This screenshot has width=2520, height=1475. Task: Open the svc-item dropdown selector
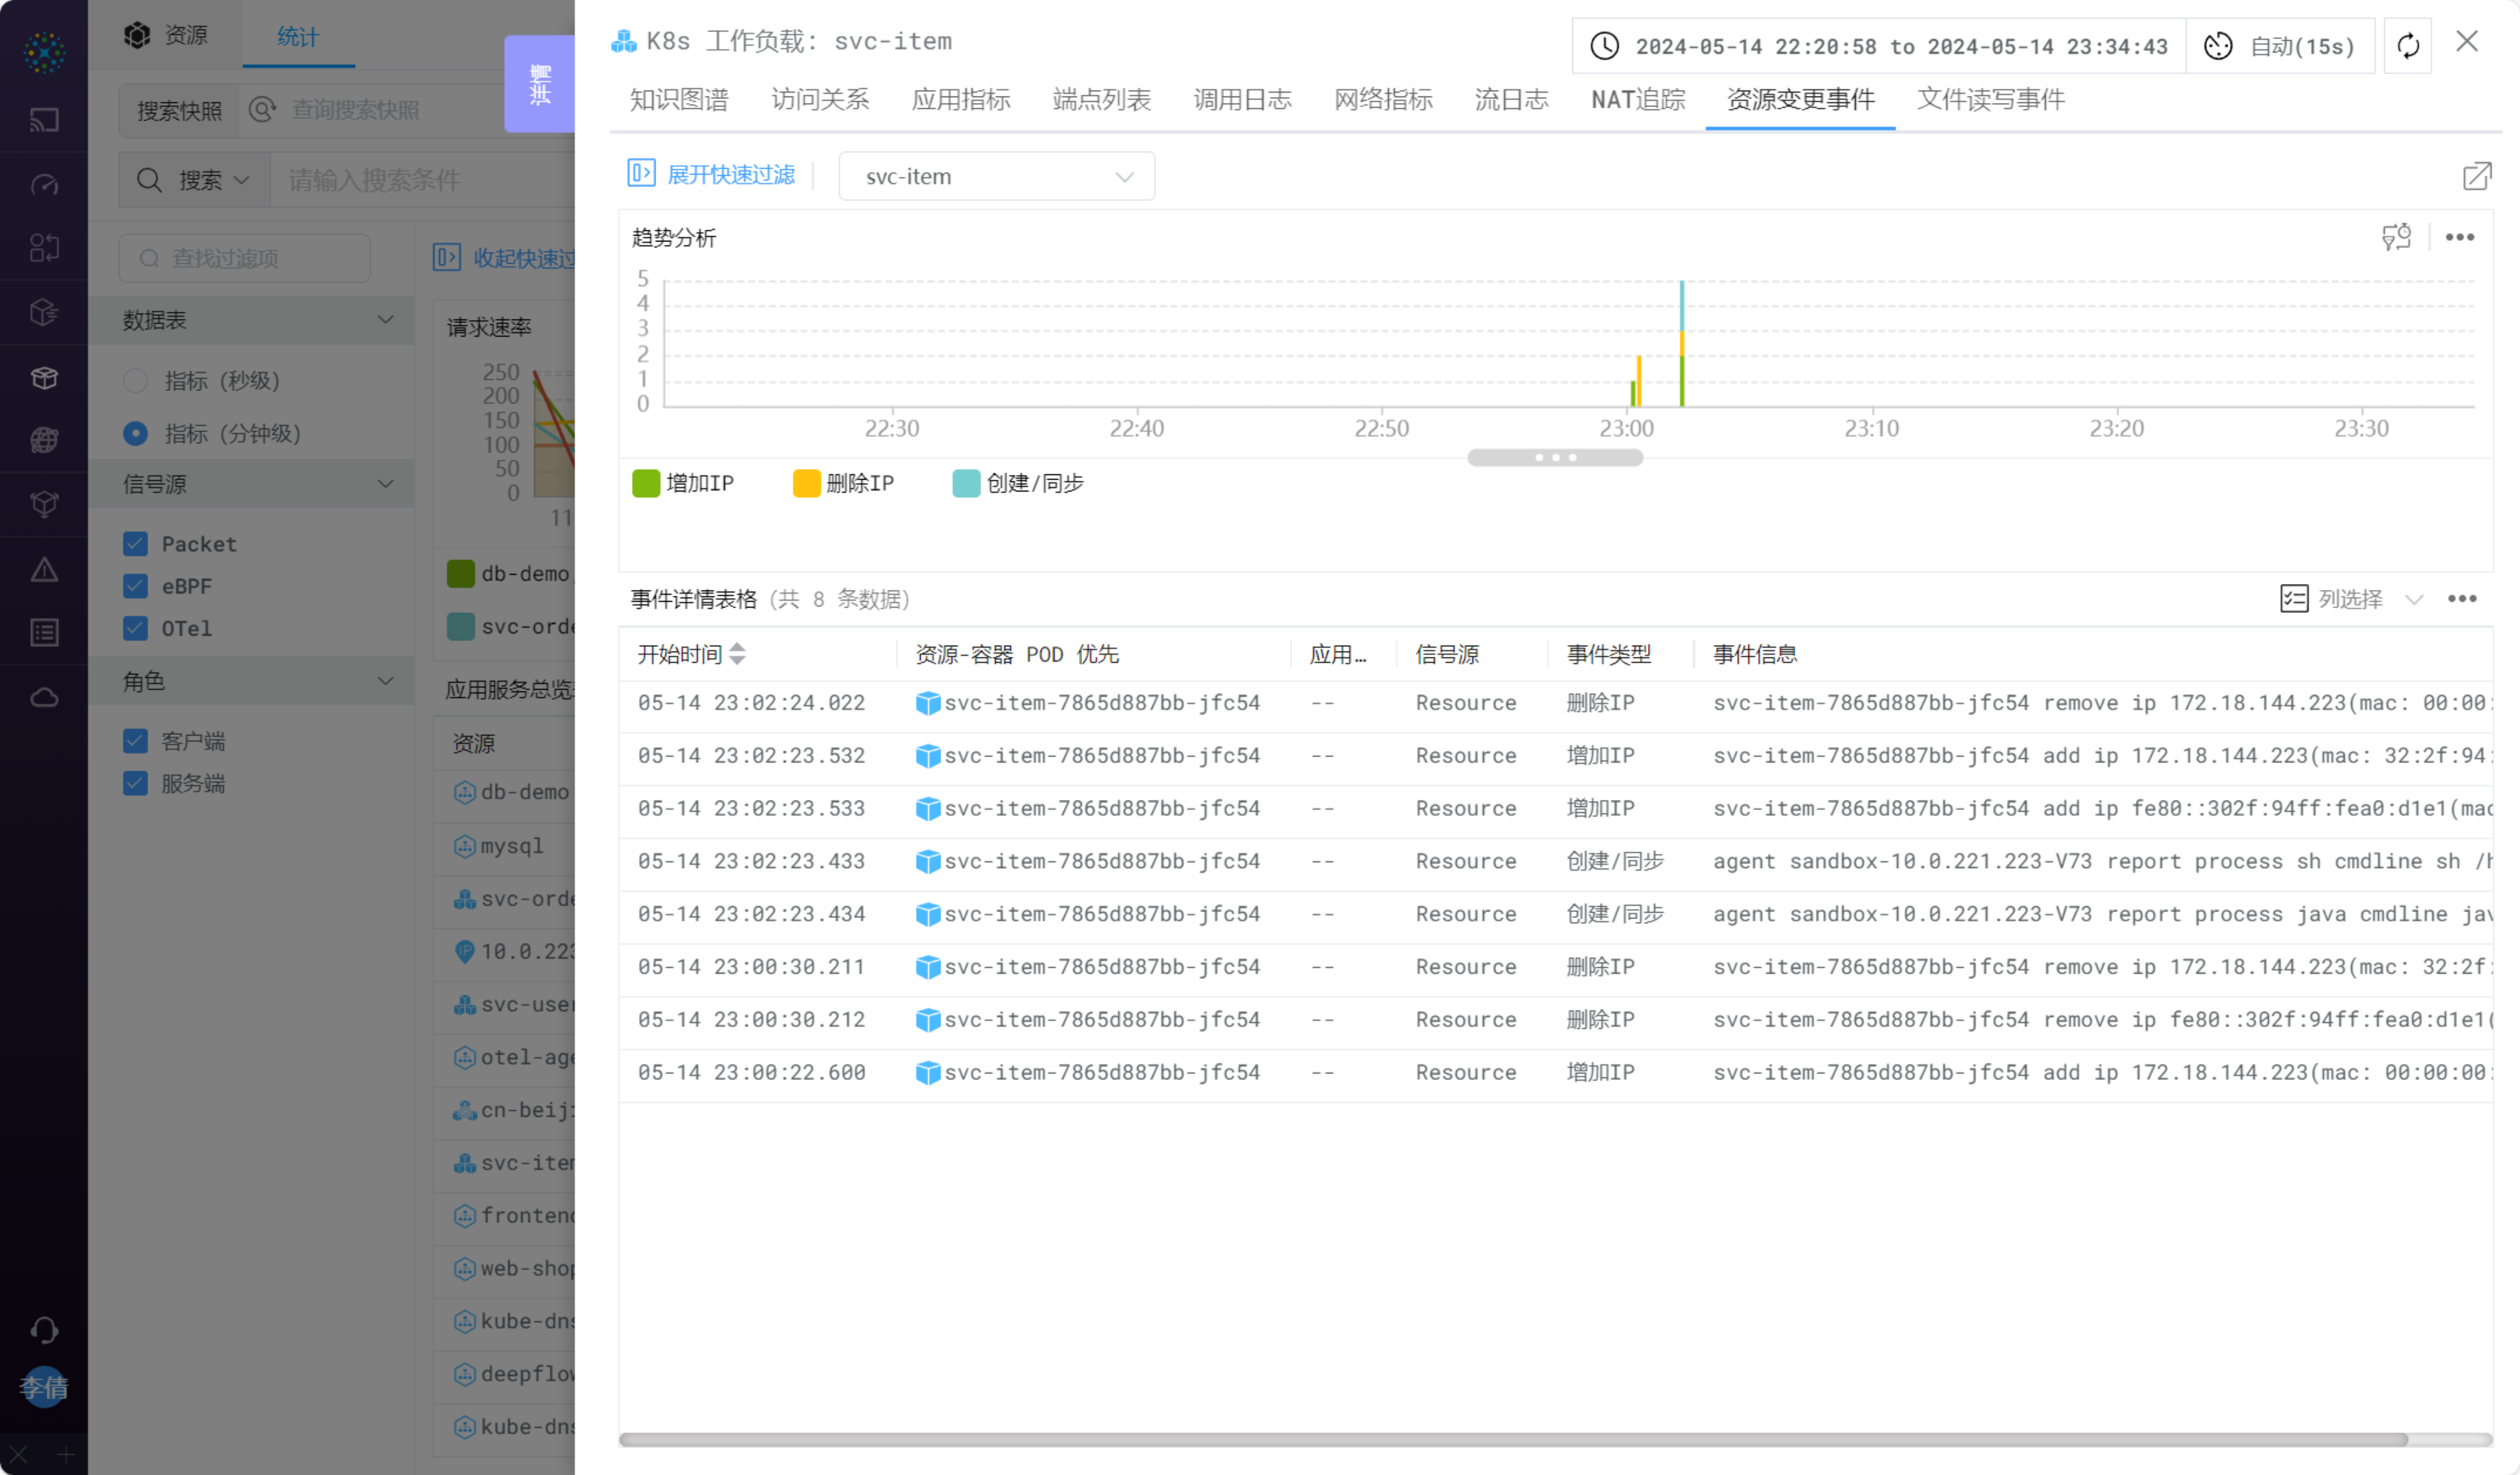tap(996, 177)
